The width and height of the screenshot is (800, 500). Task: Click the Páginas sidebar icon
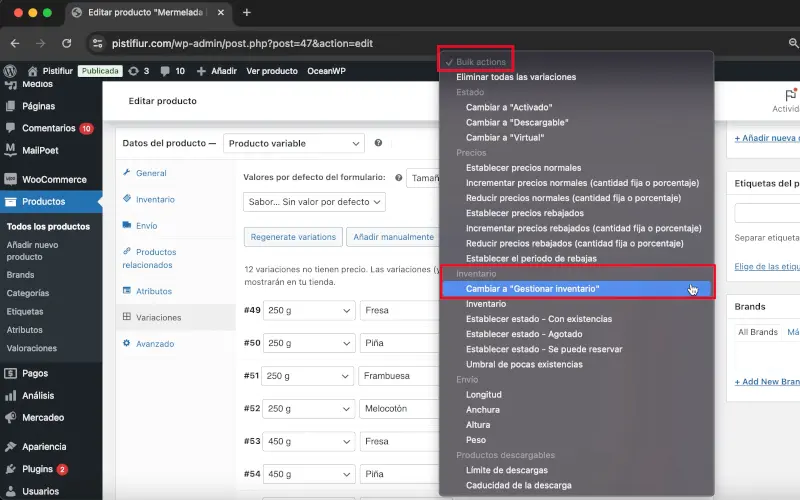[10, 106]
